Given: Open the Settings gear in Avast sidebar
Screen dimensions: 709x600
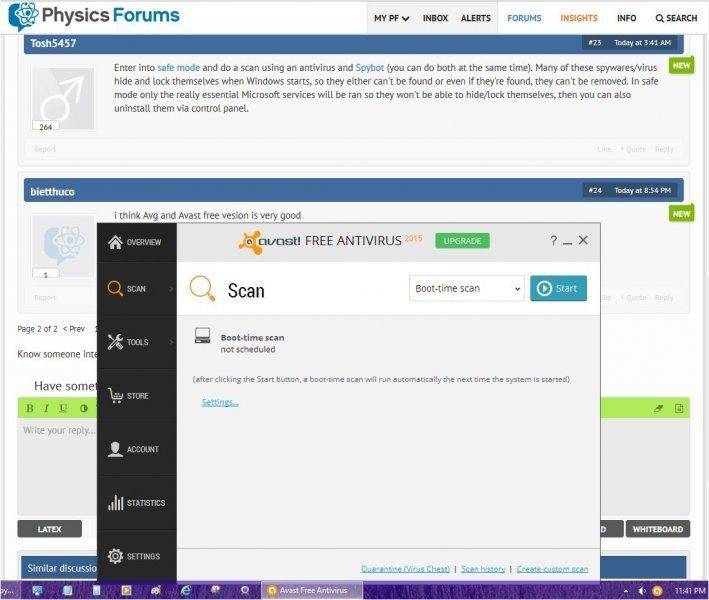Looking at the screenshot, I should tap(115, 556).
